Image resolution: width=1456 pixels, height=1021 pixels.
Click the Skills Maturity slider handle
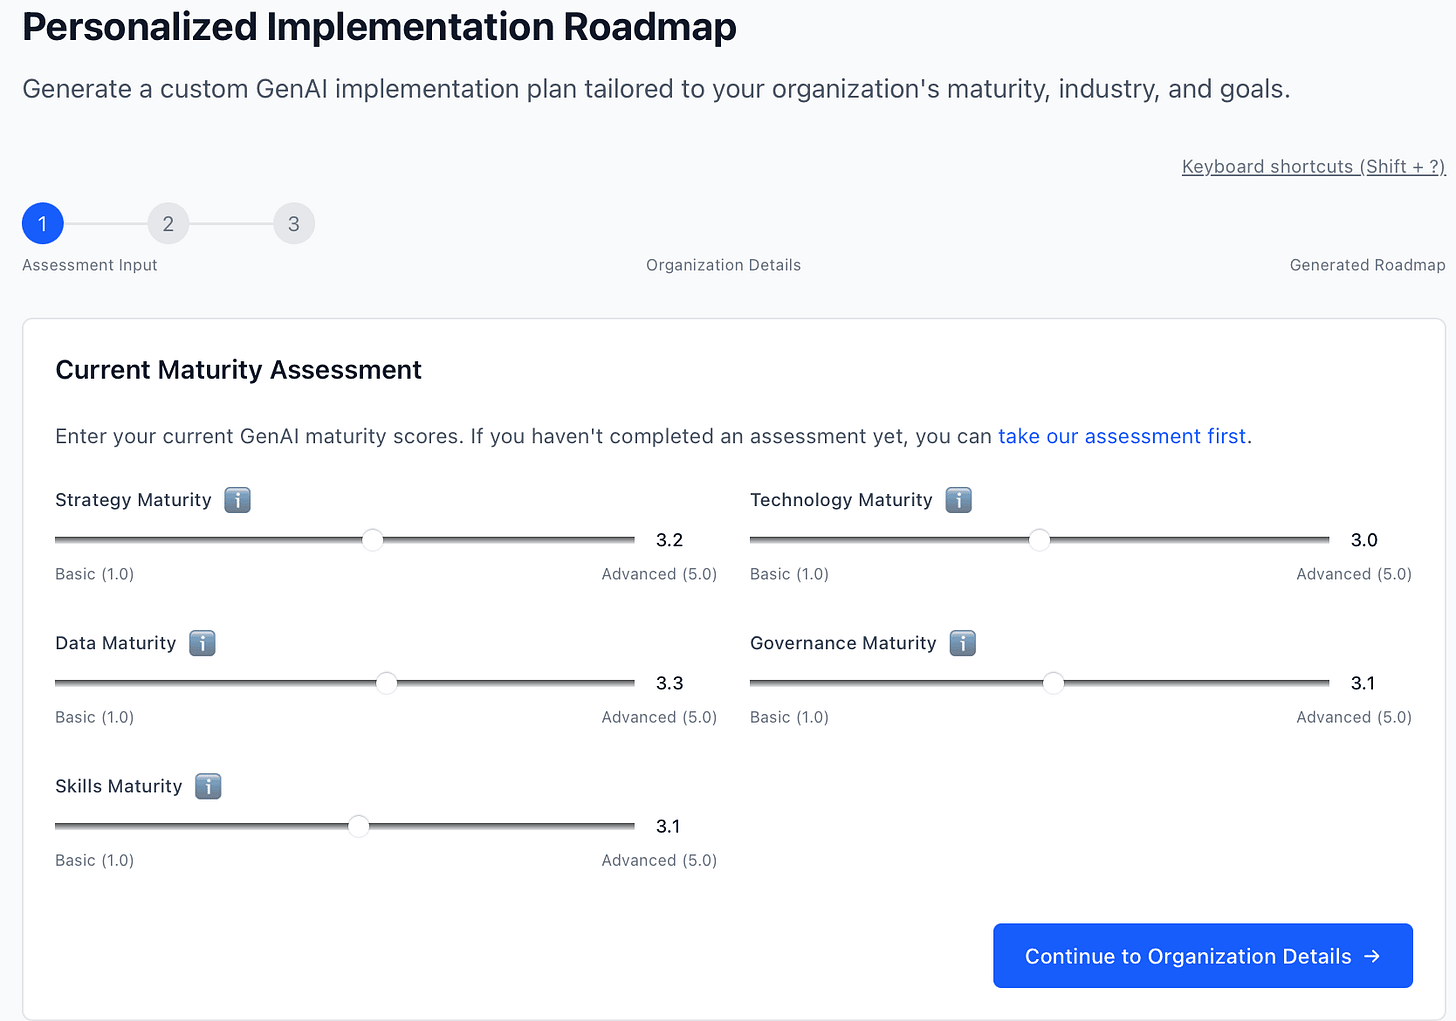tap(358, 826)
